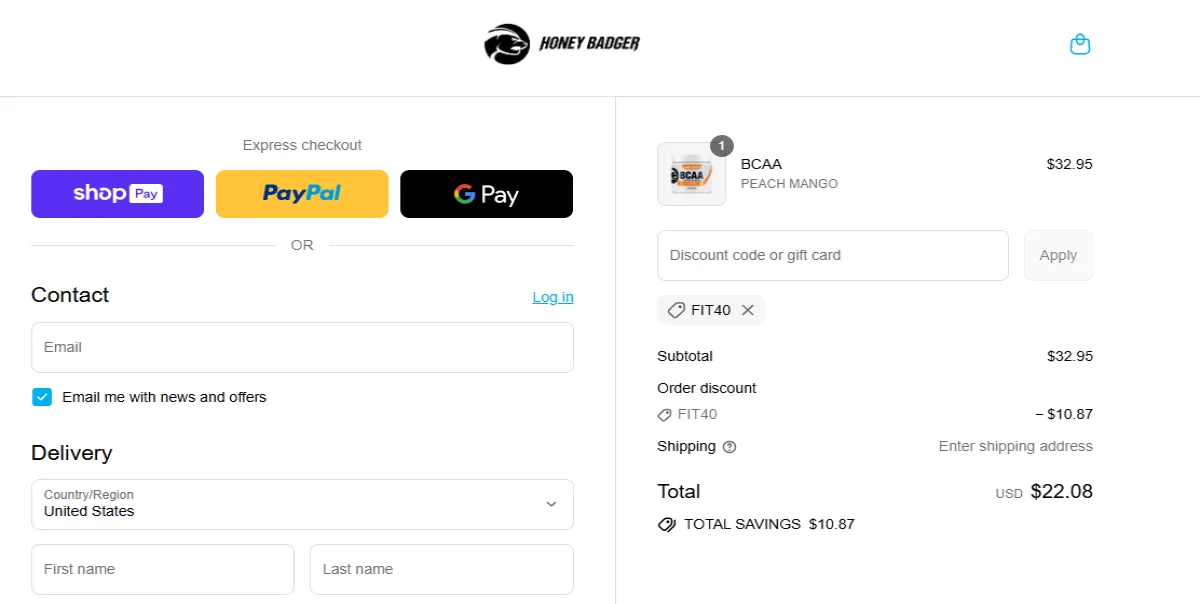Pay with Shop Pay express checkout
The height and width of the screenshot is (604, 1200).
coord(117,194)
